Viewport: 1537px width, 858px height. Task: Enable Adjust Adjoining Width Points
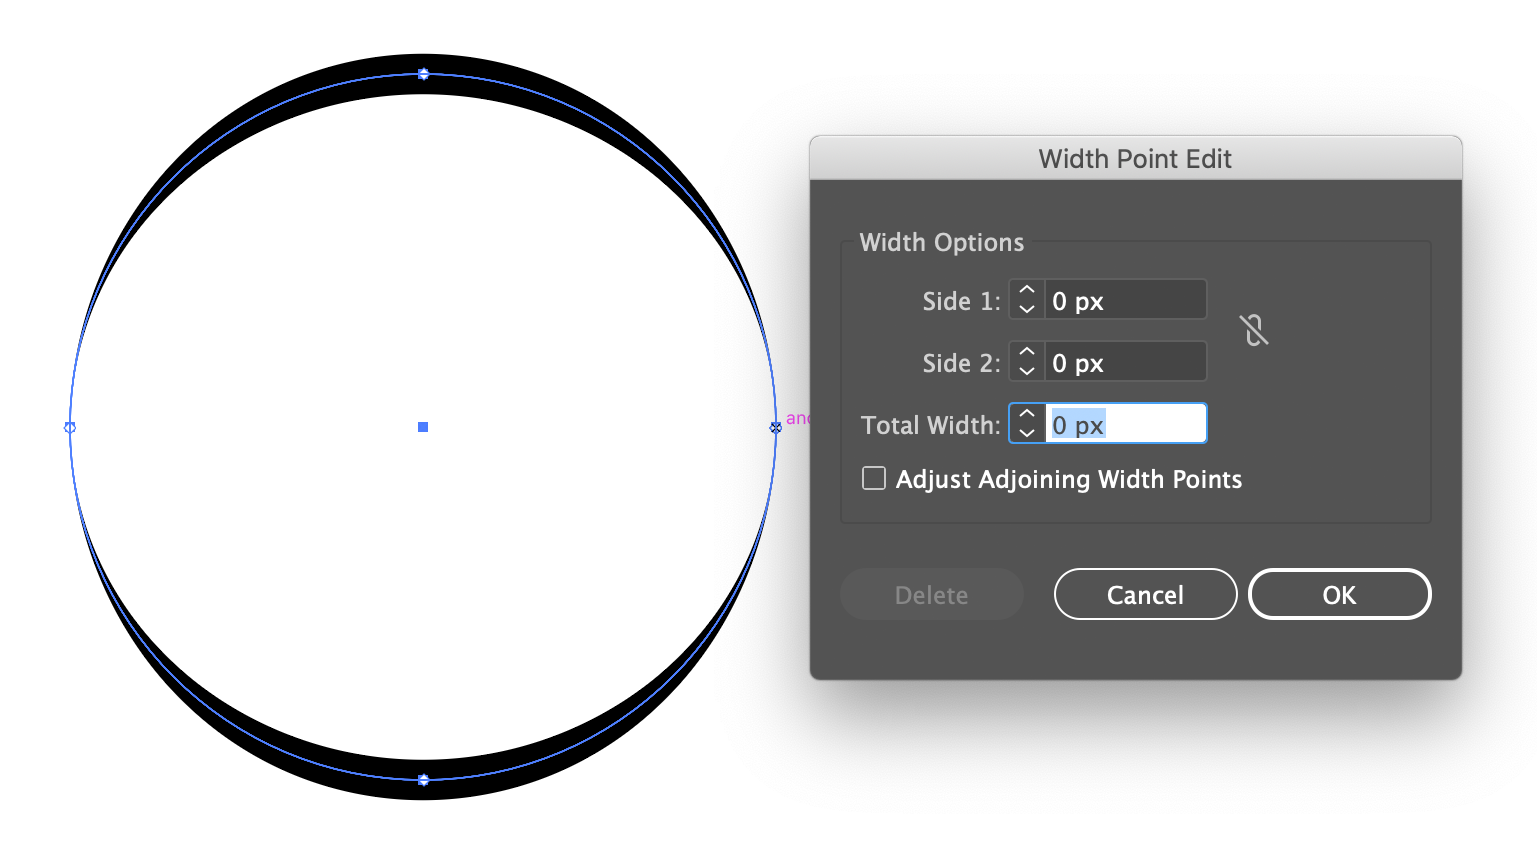pos(873,478)
